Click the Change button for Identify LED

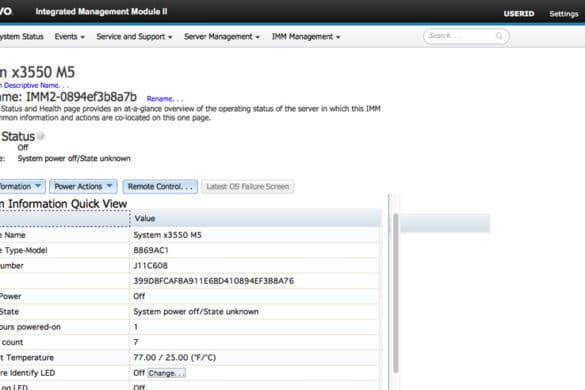click(166, 373)
